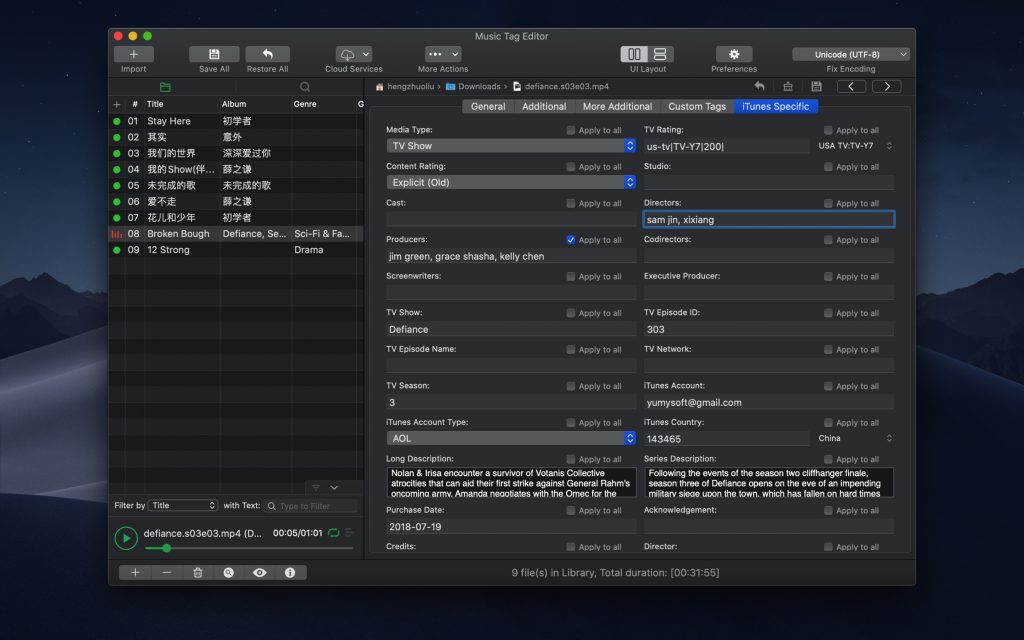The height and width of the screenshot is (640, 1024).
Task: Click the Restore All arrow icon
Action: [x=268, y=54]
